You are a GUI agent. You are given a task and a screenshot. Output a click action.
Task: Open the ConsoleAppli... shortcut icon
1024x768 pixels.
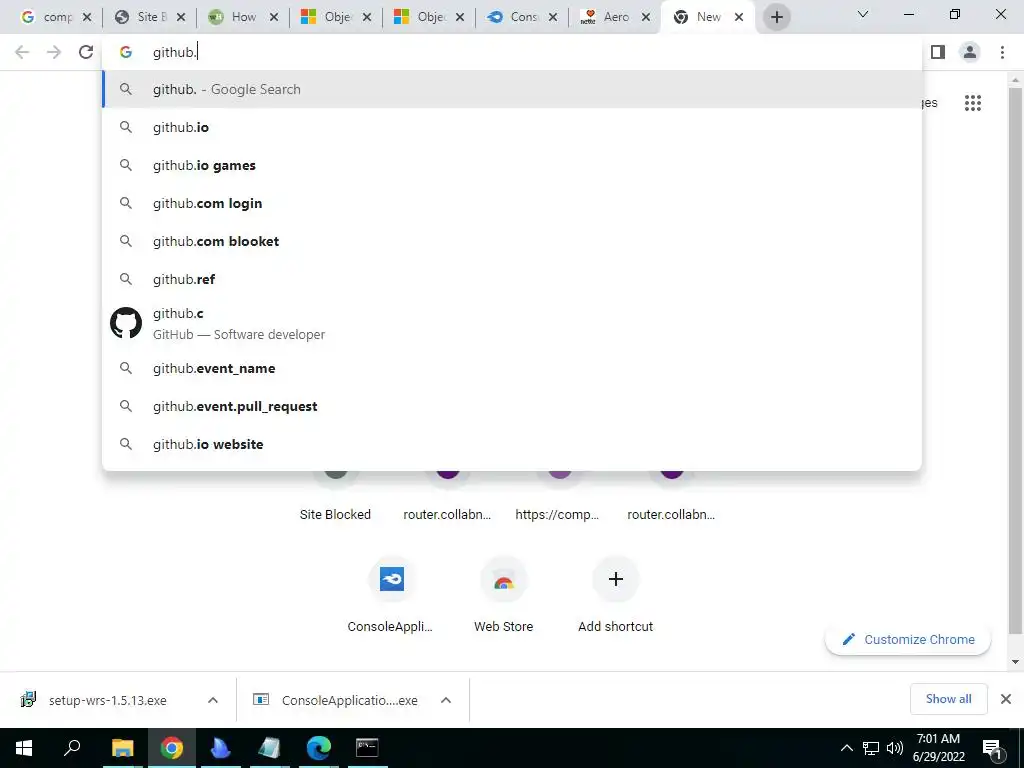391,579
